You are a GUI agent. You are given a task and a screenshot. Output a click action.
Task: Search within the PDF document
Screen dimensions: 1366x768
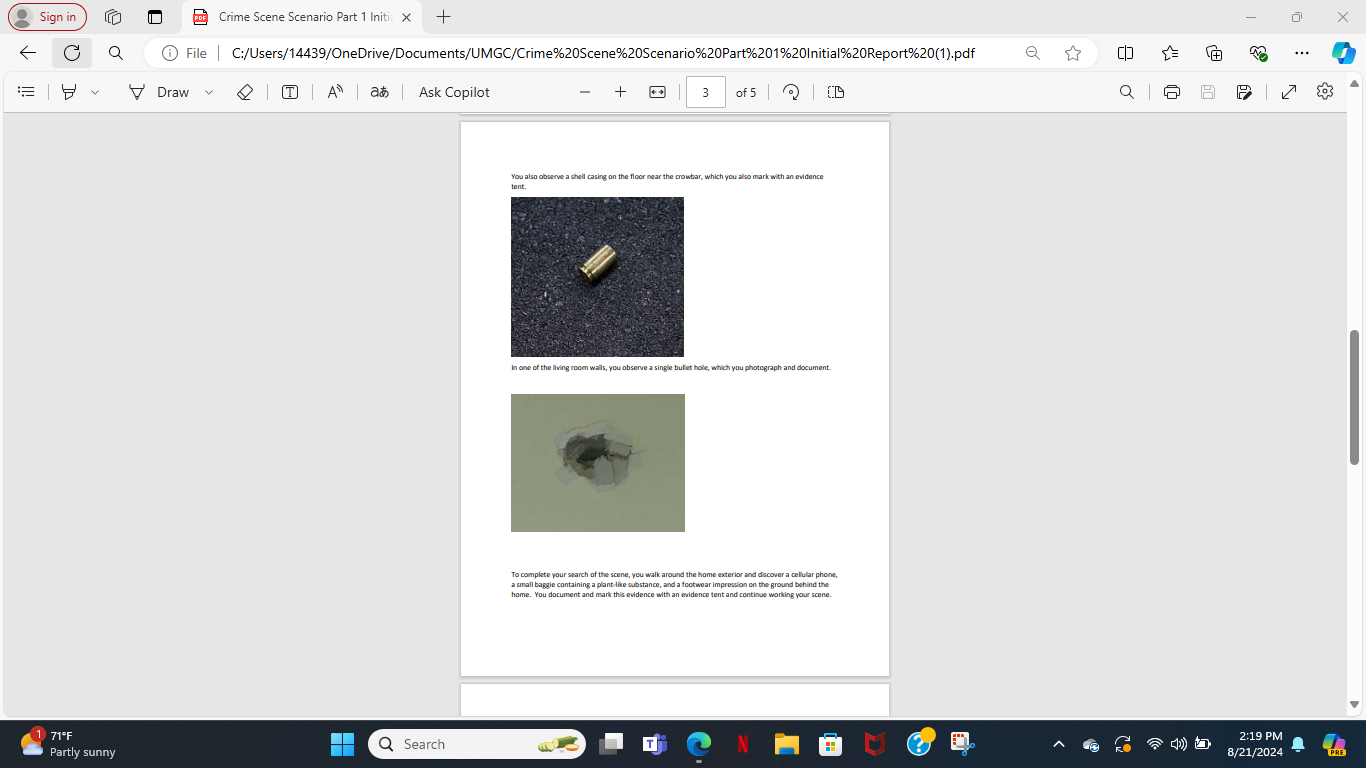[1126, 91]
